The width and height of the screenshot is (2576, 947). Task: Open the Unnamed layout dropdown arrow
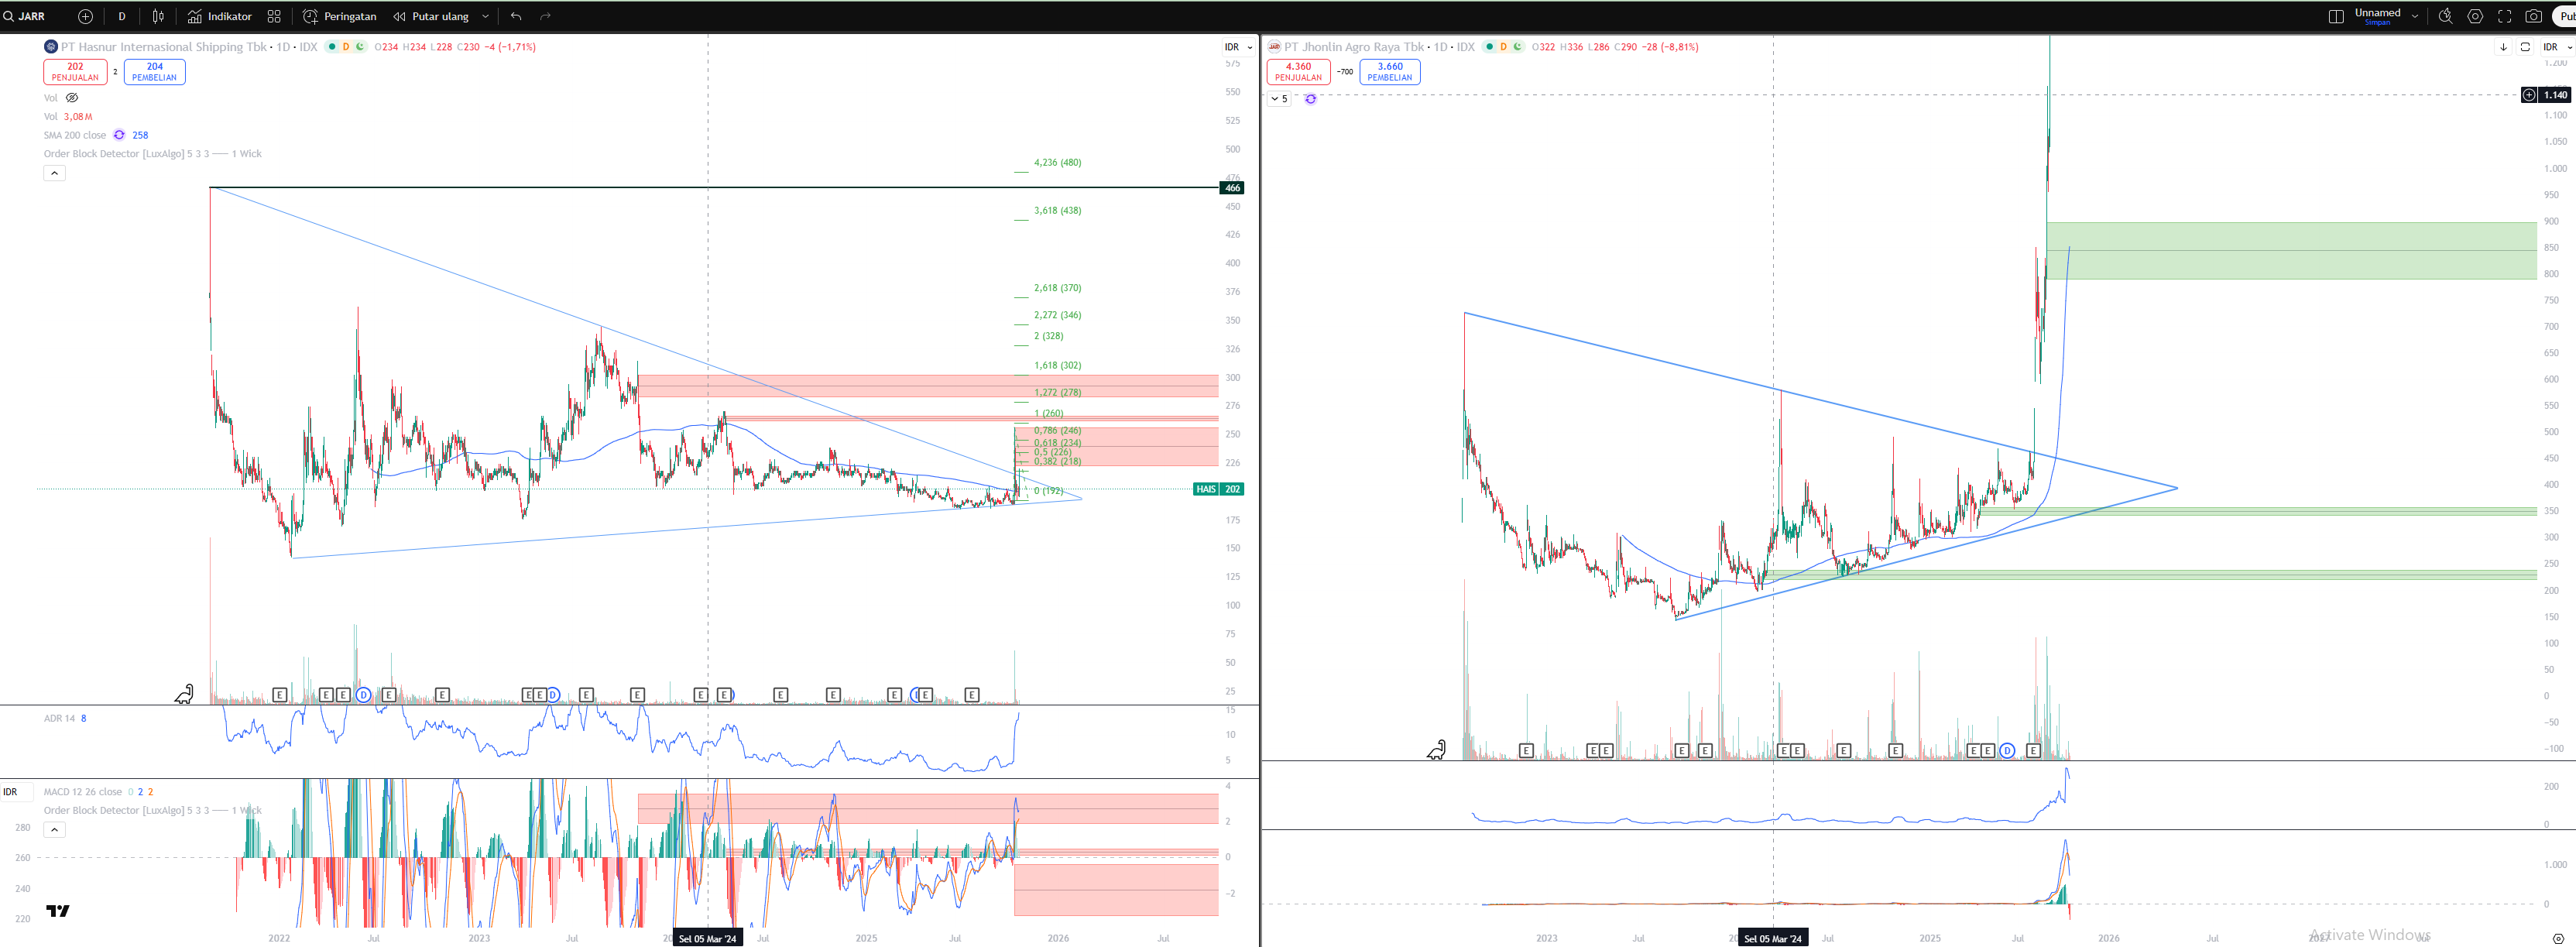click(x=2414, y=16)
